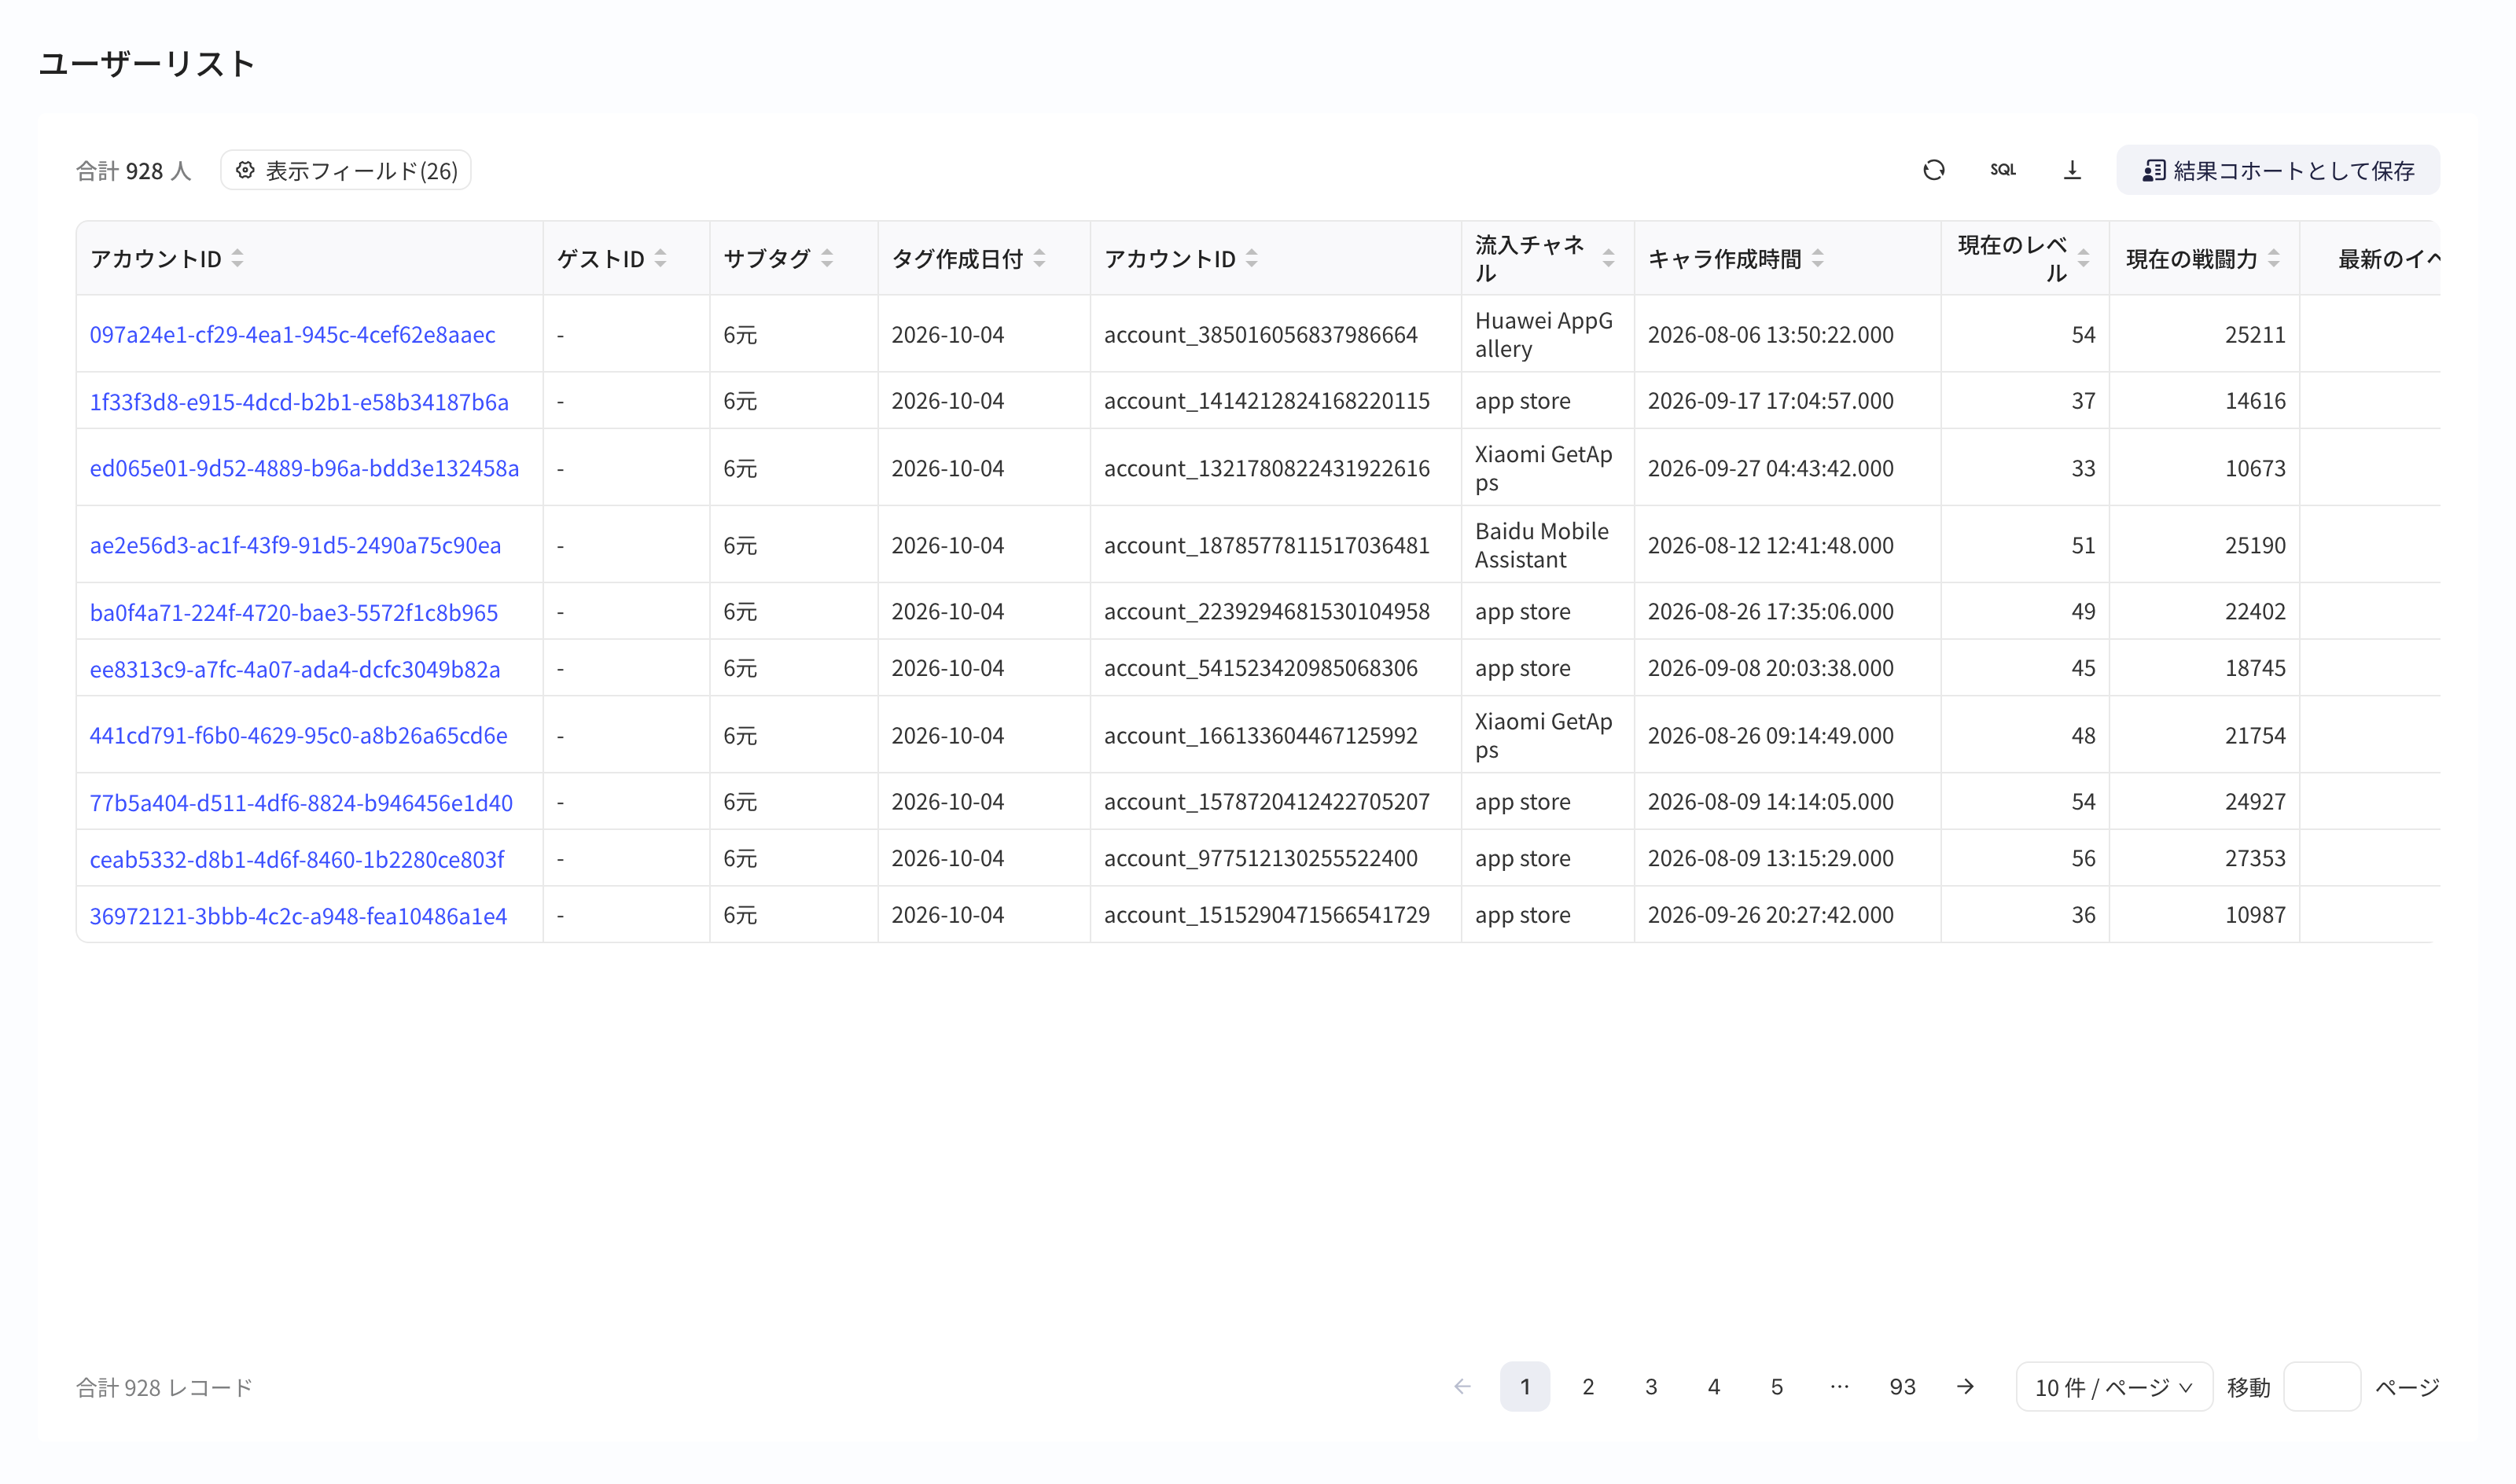2516x1484 pixels.
Task: Sort by タグ作成日付 column
Action: pos(1039,258)
